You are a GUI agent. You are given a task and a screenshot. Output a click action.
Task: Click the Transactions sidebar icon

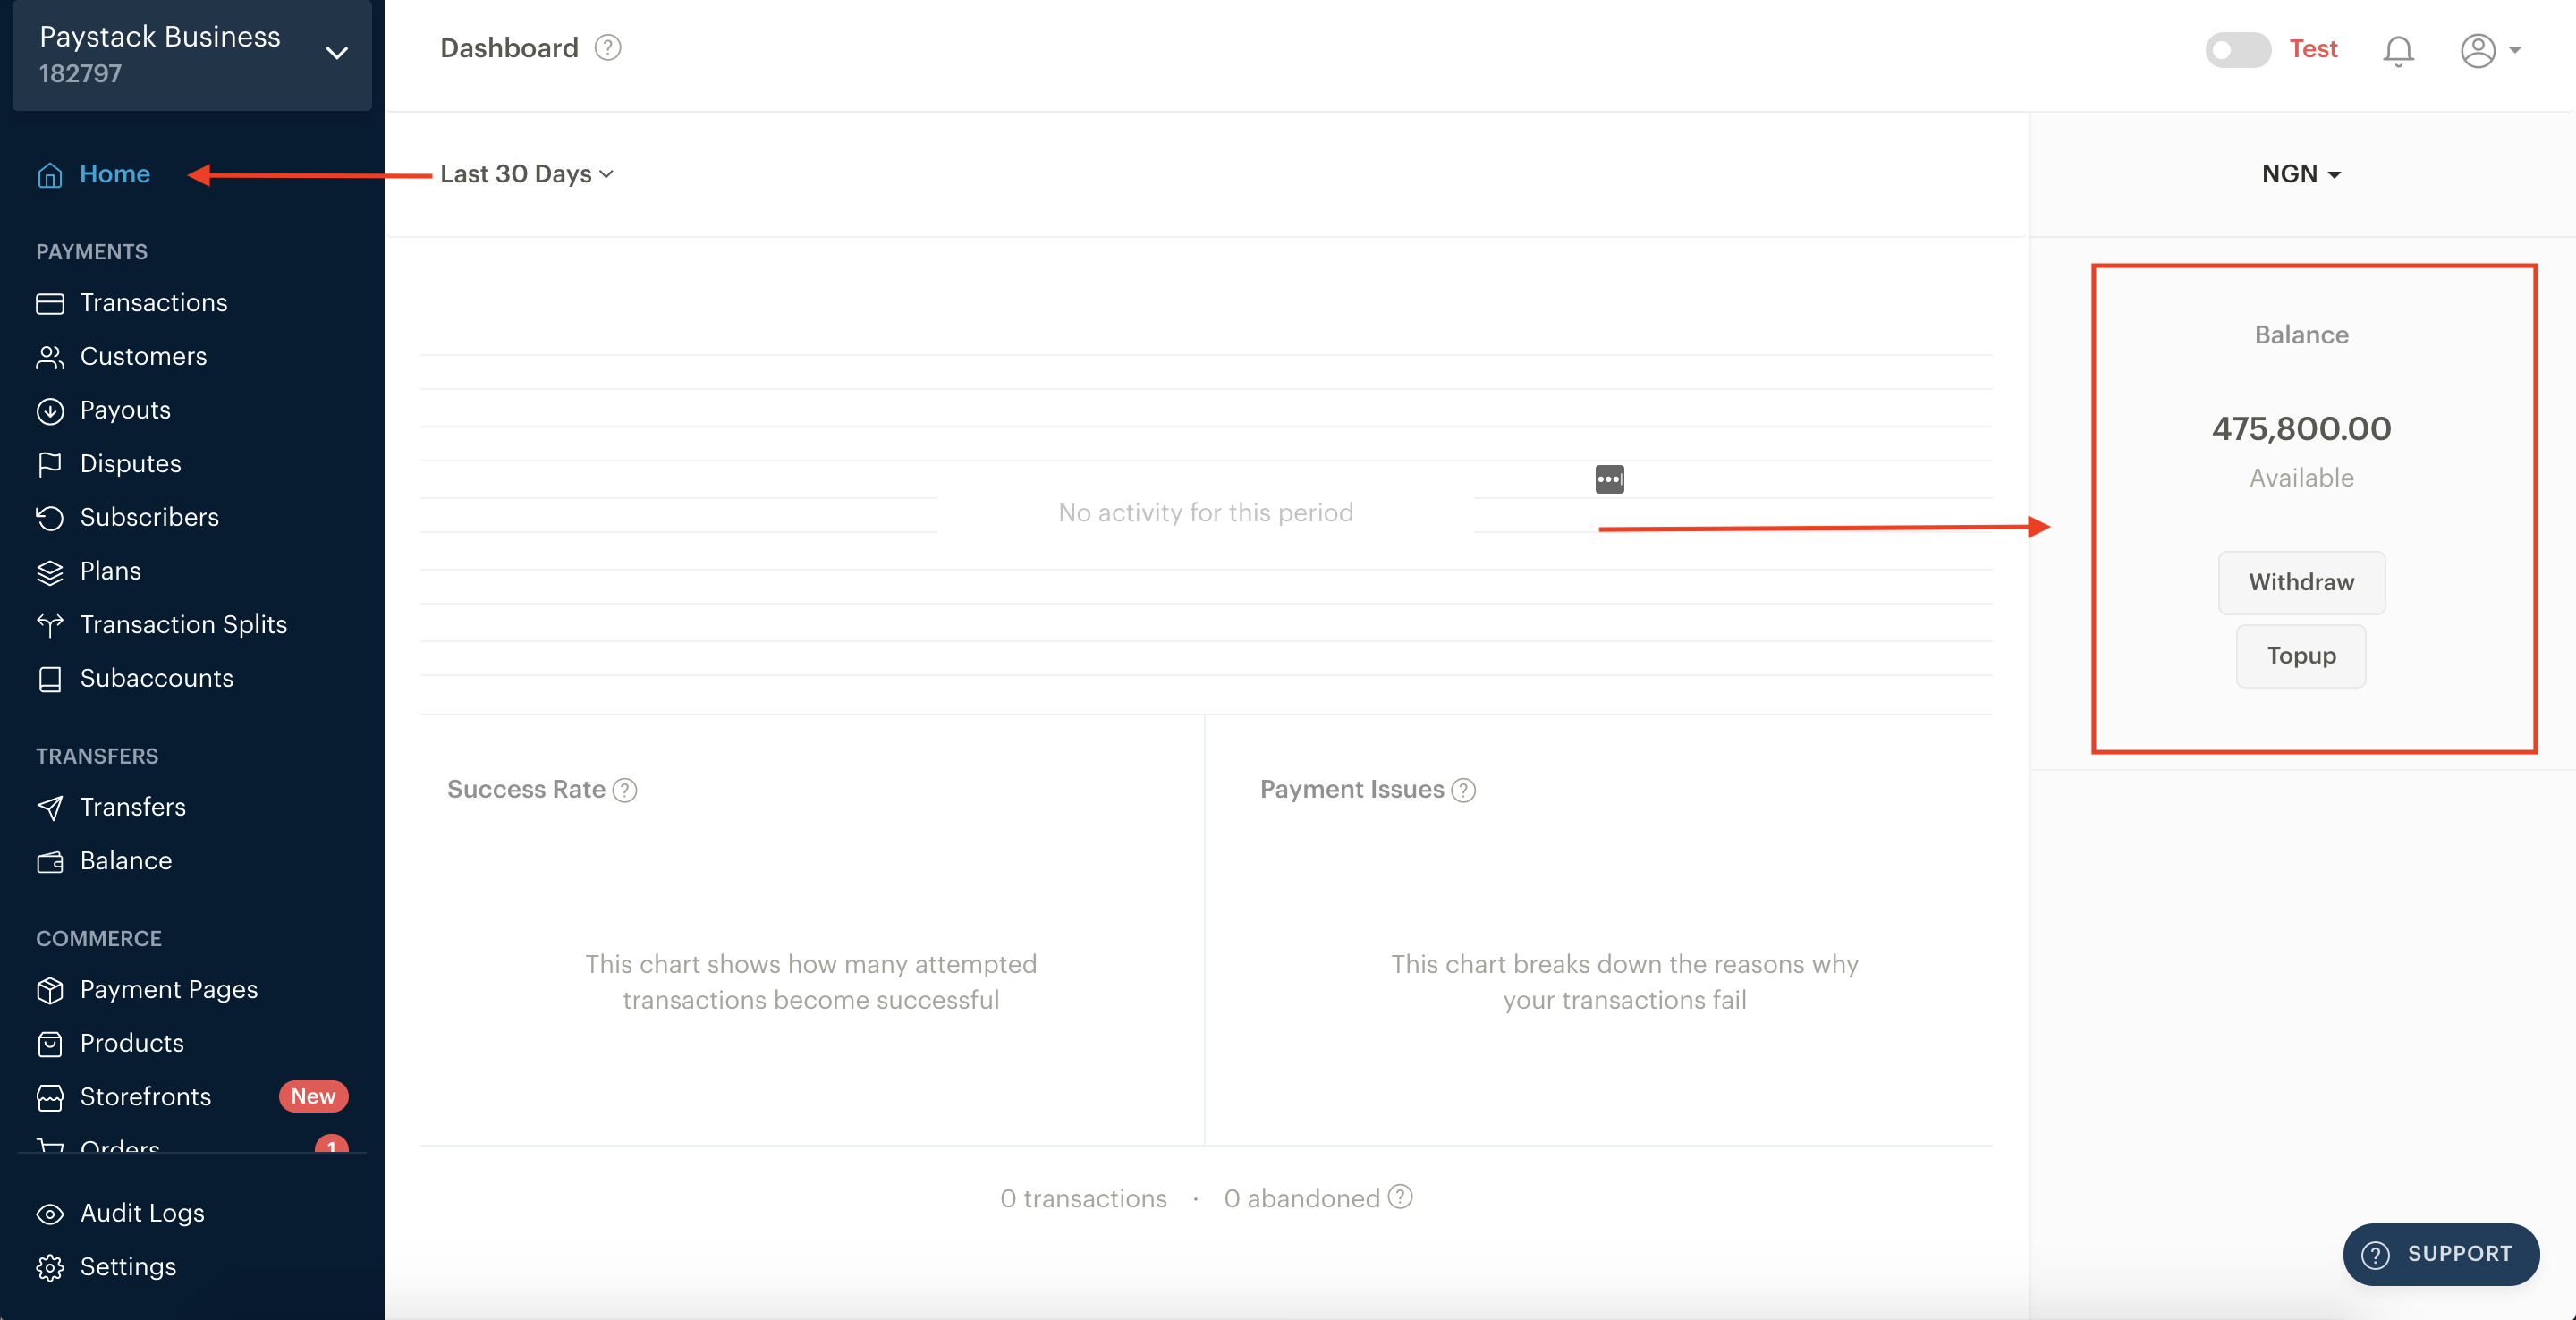[50, 301]
